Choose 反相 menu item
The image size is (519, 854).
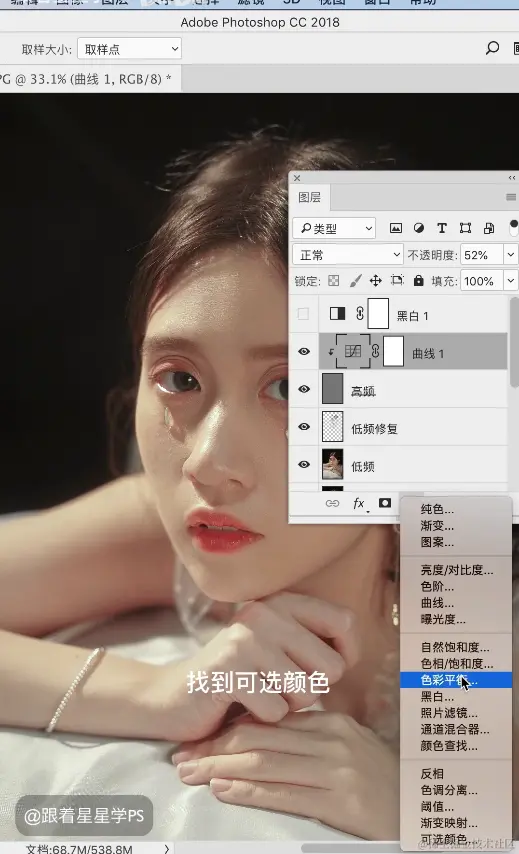click(x=456, y=773)
